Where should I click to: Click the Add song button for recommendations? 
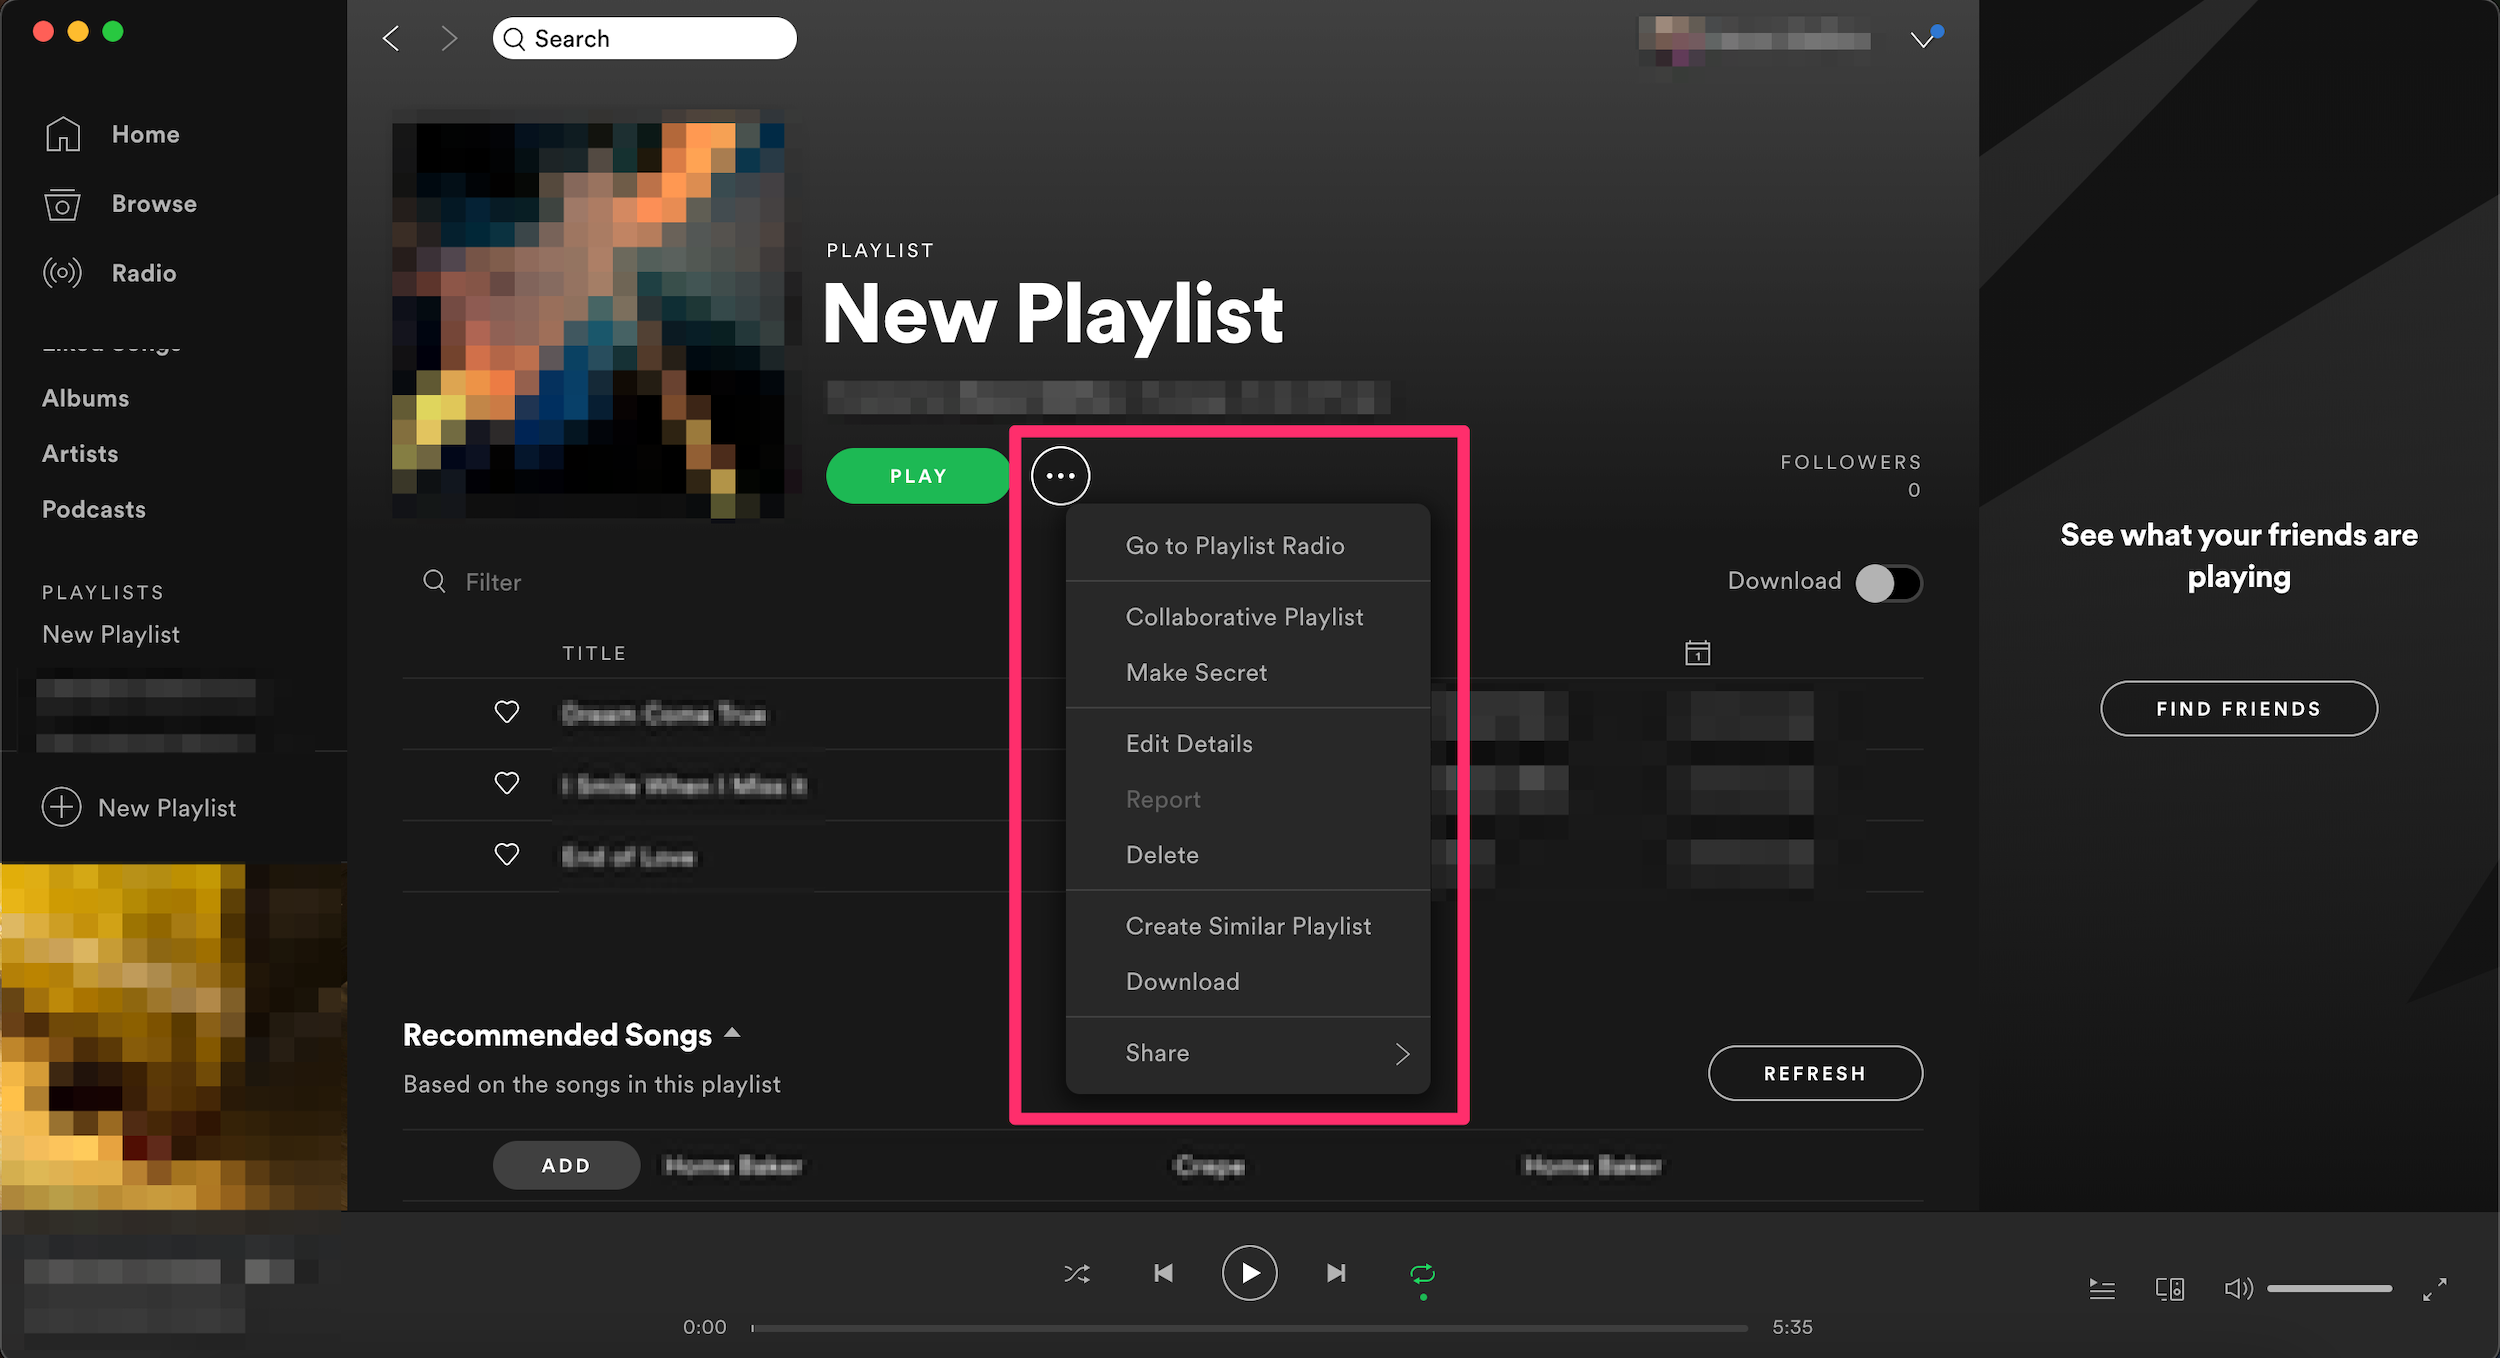pos(564,1164)
